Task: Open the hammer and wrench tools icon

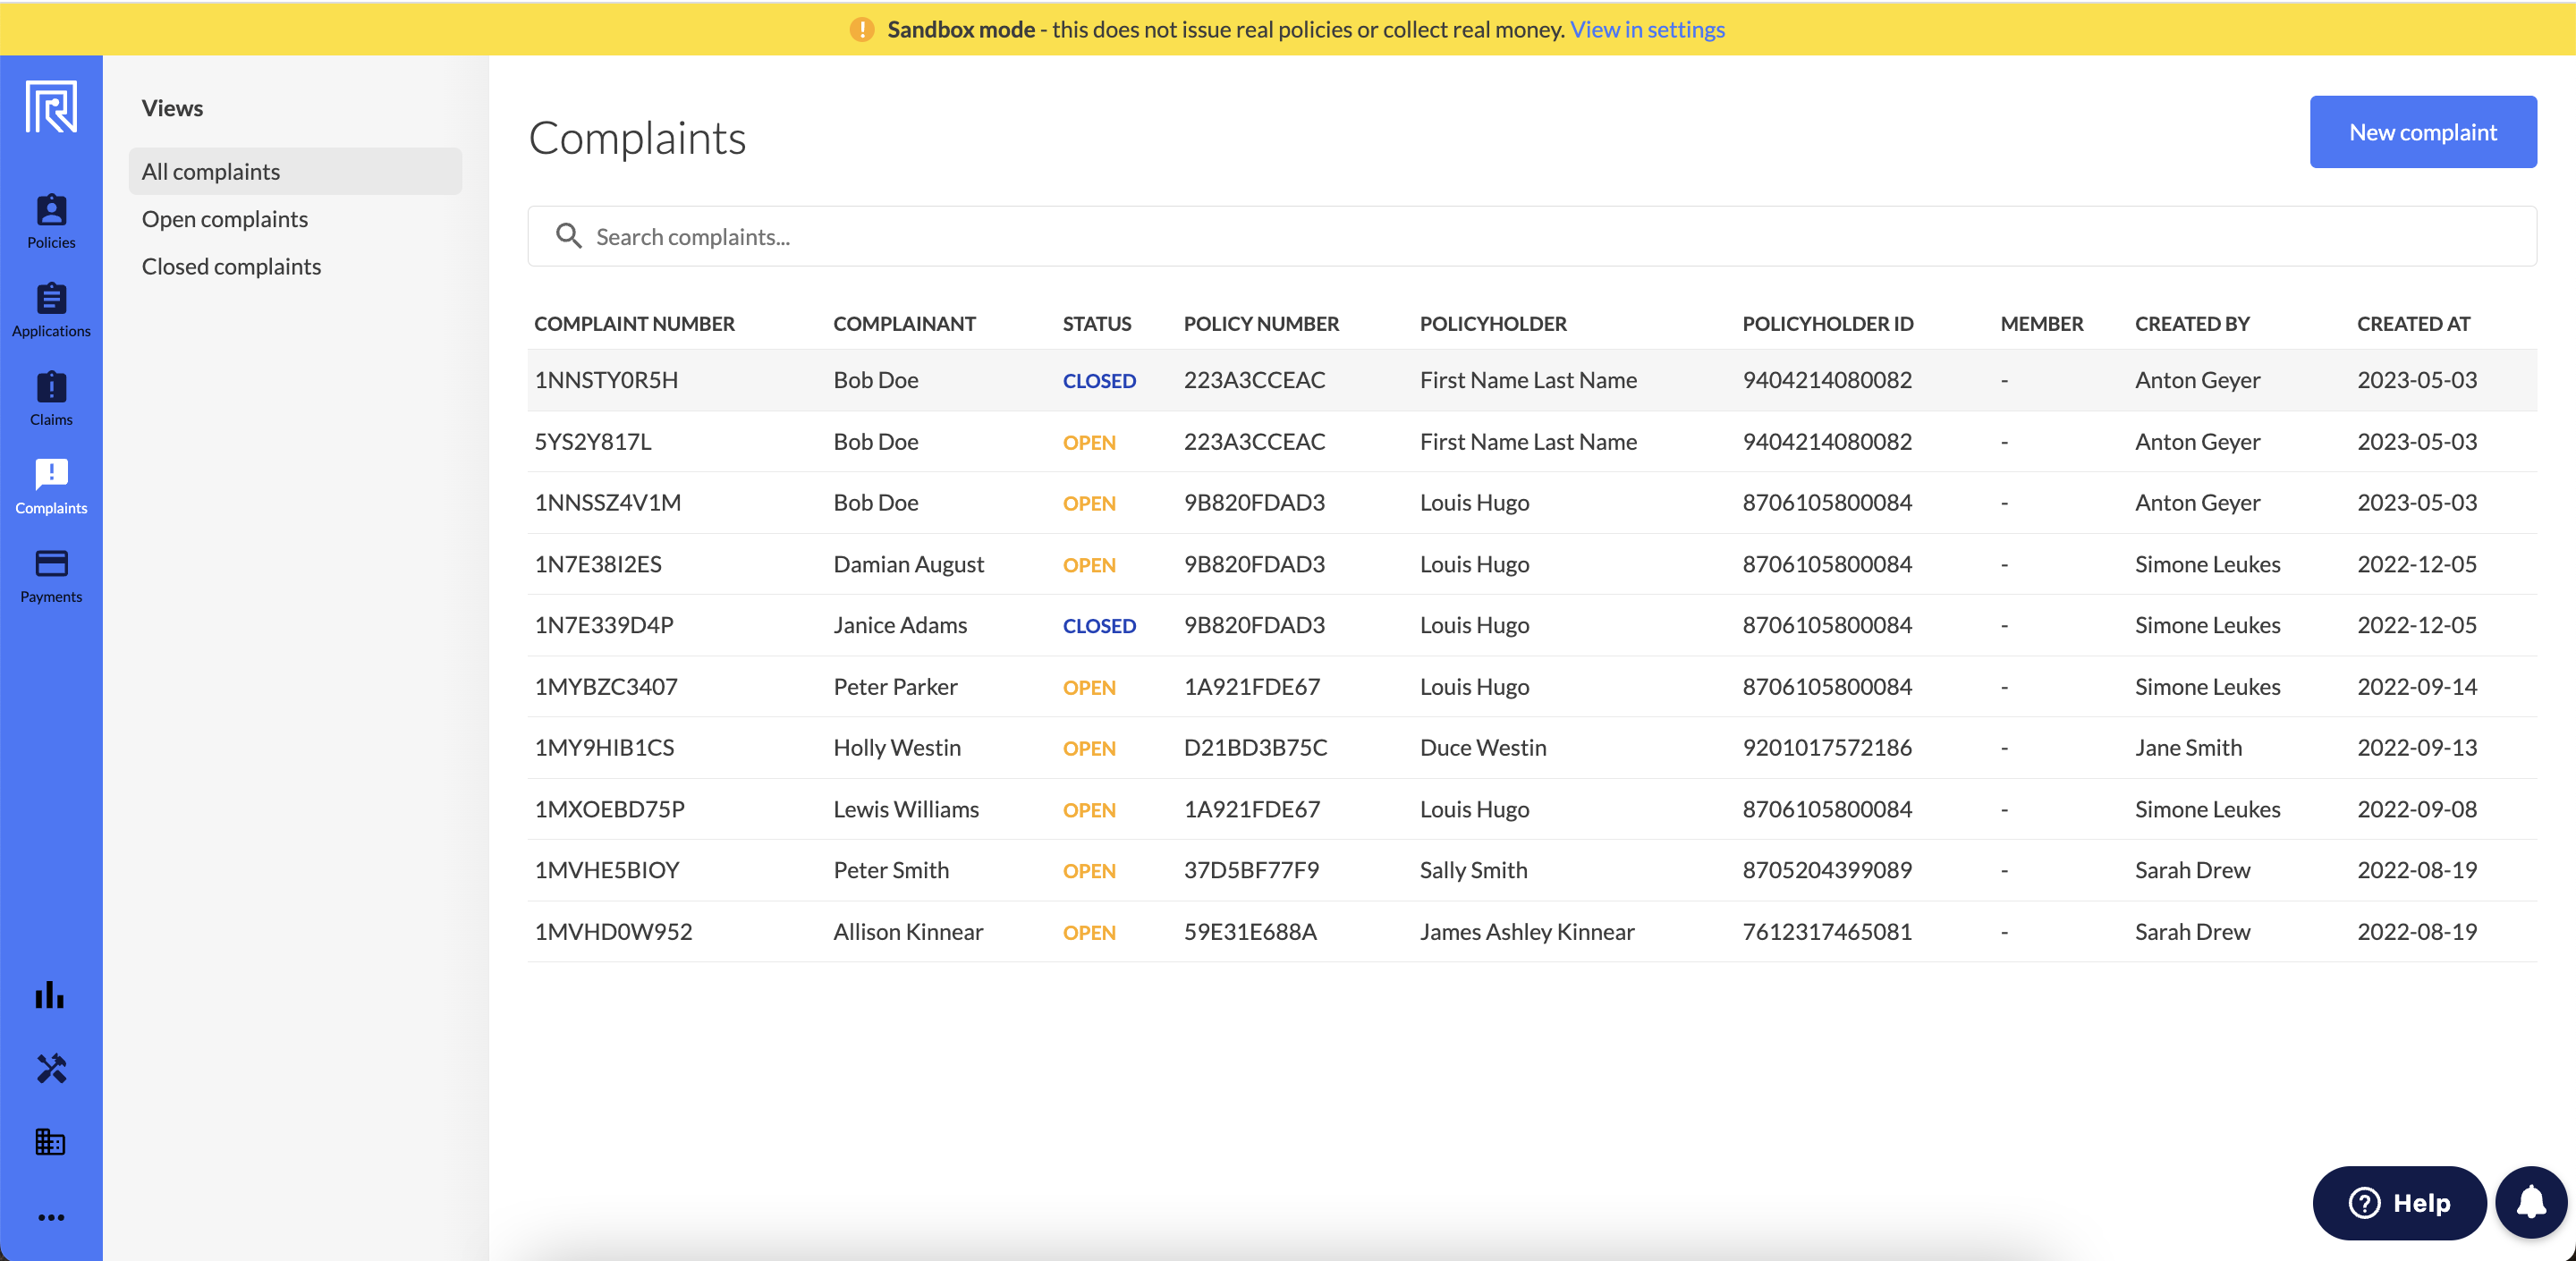Action: [x=51, y=1069]
